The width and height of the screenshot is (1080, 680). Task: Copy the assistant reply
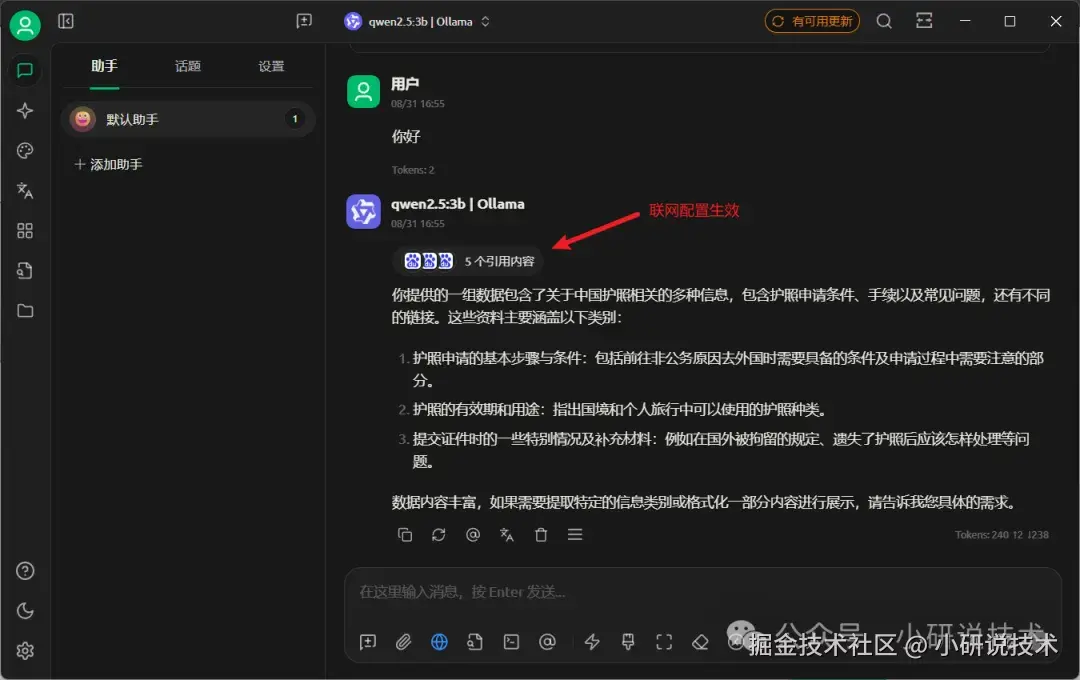tap(405, 535)
